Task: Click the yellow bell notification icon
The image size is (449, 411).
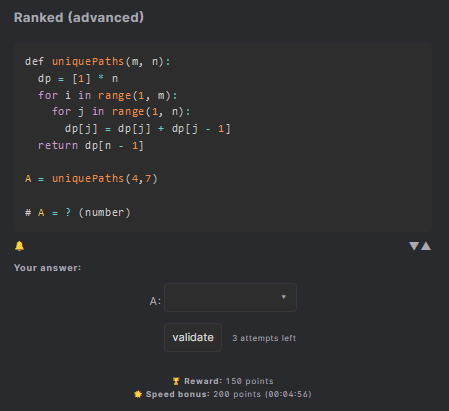Action: (19, 246)
